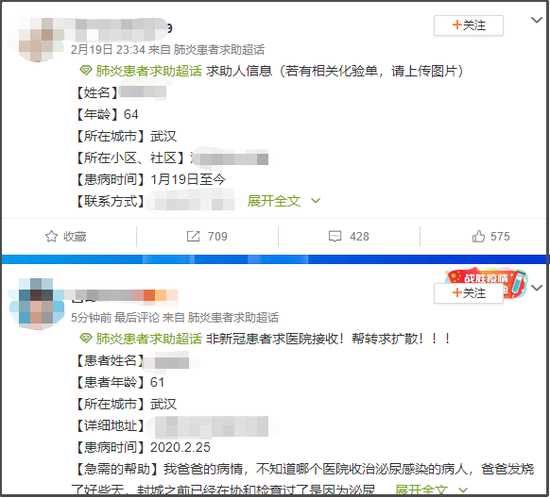Open the chevron menu on second post

point(537,288)
